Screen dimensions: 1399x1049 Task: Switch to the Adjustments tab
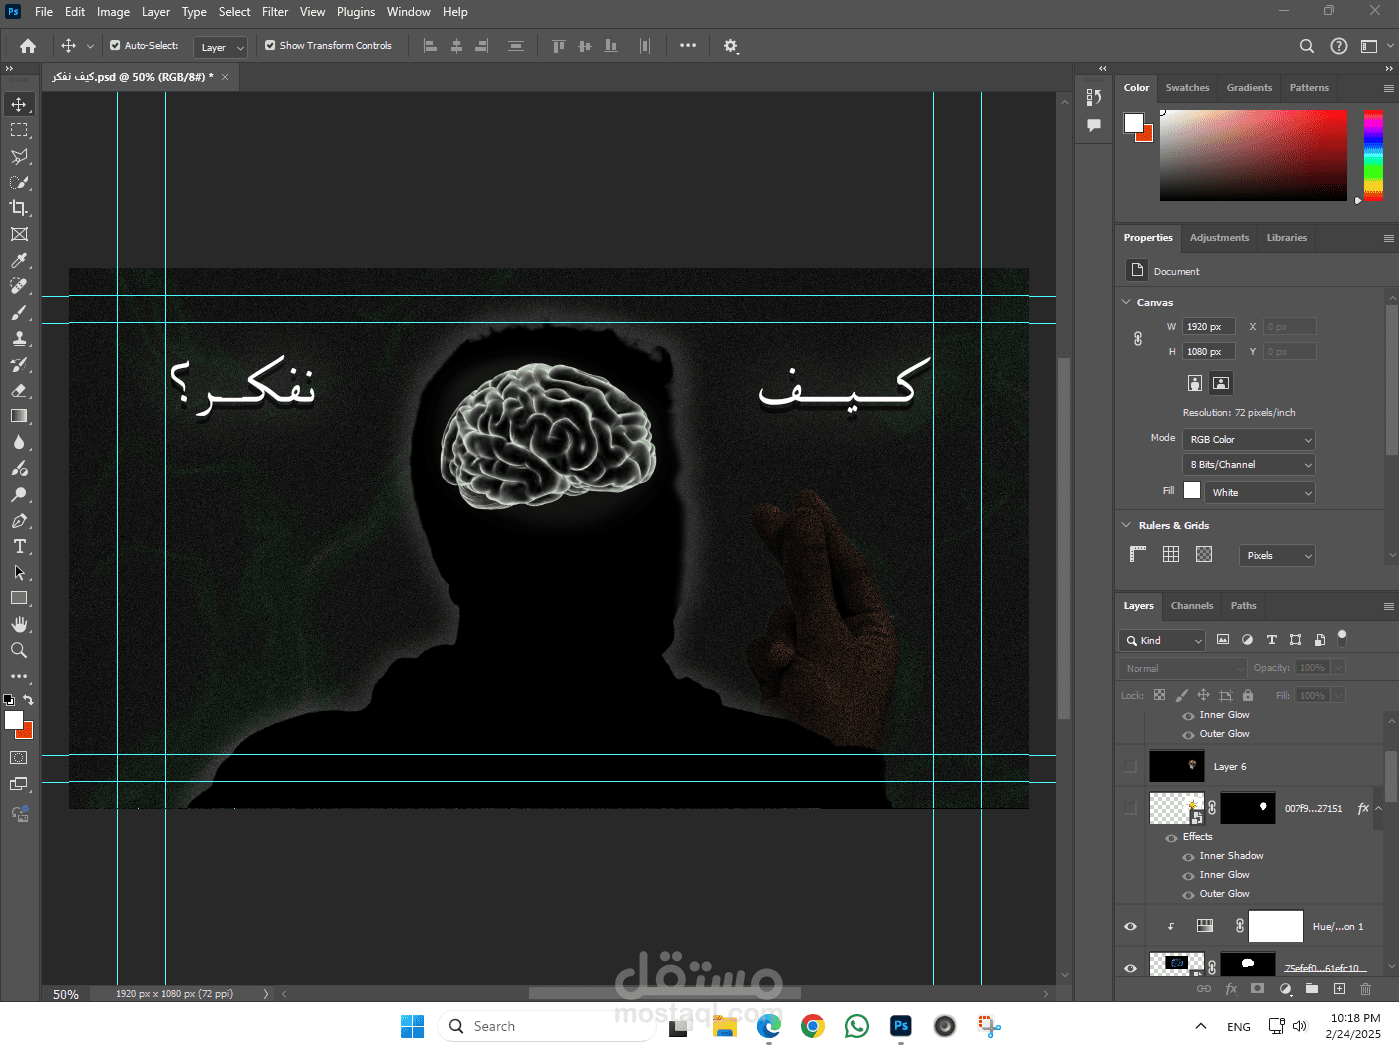click(x=1219, y=238)
